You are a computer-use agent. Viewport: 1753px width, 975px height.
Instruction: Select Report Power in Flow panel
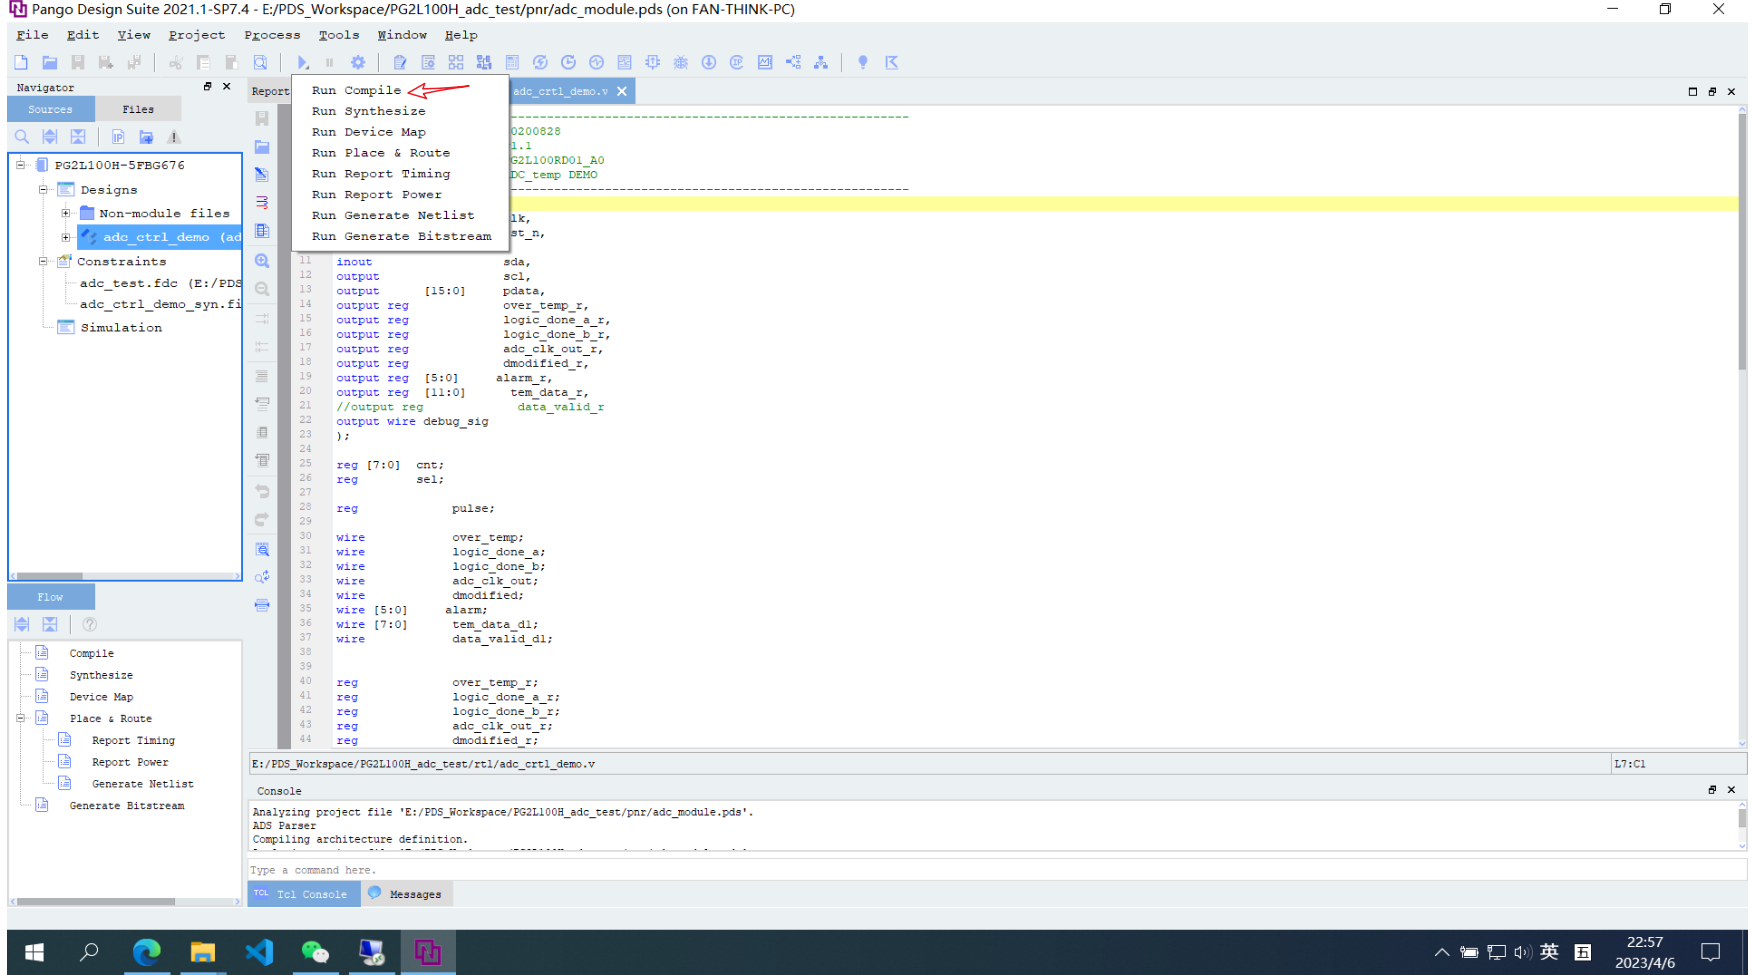point(130,762)
